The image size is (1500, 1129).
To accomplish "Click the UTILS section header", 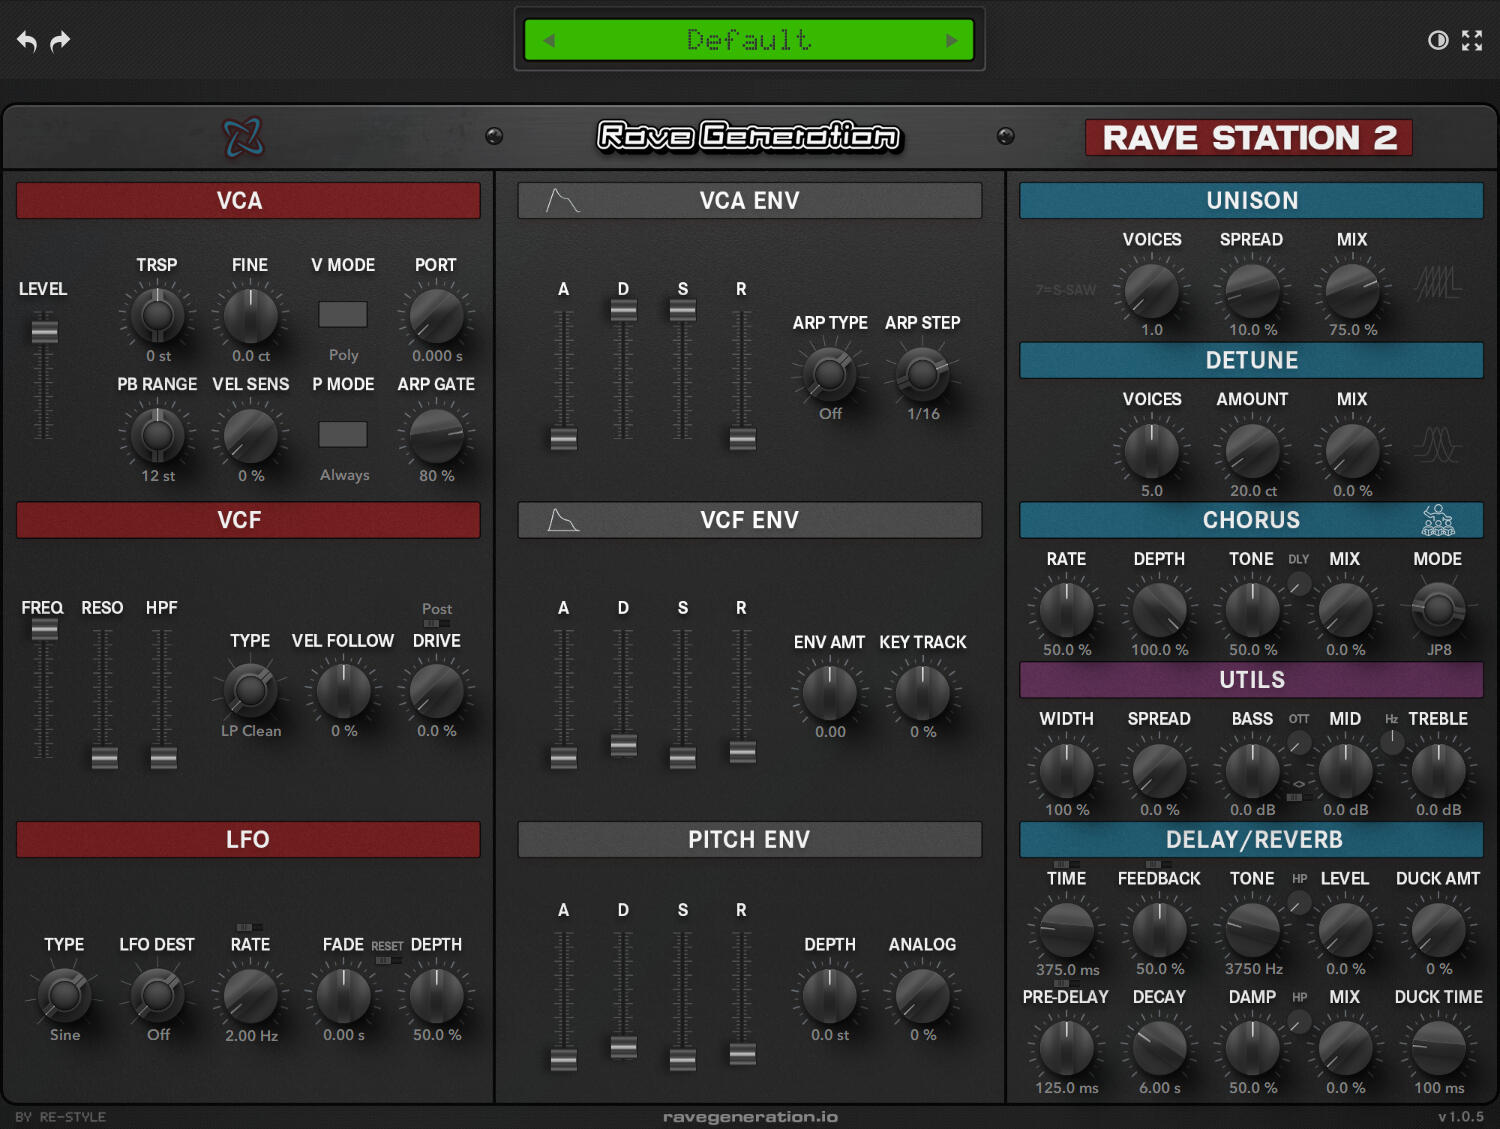I will coord(1252,680).
